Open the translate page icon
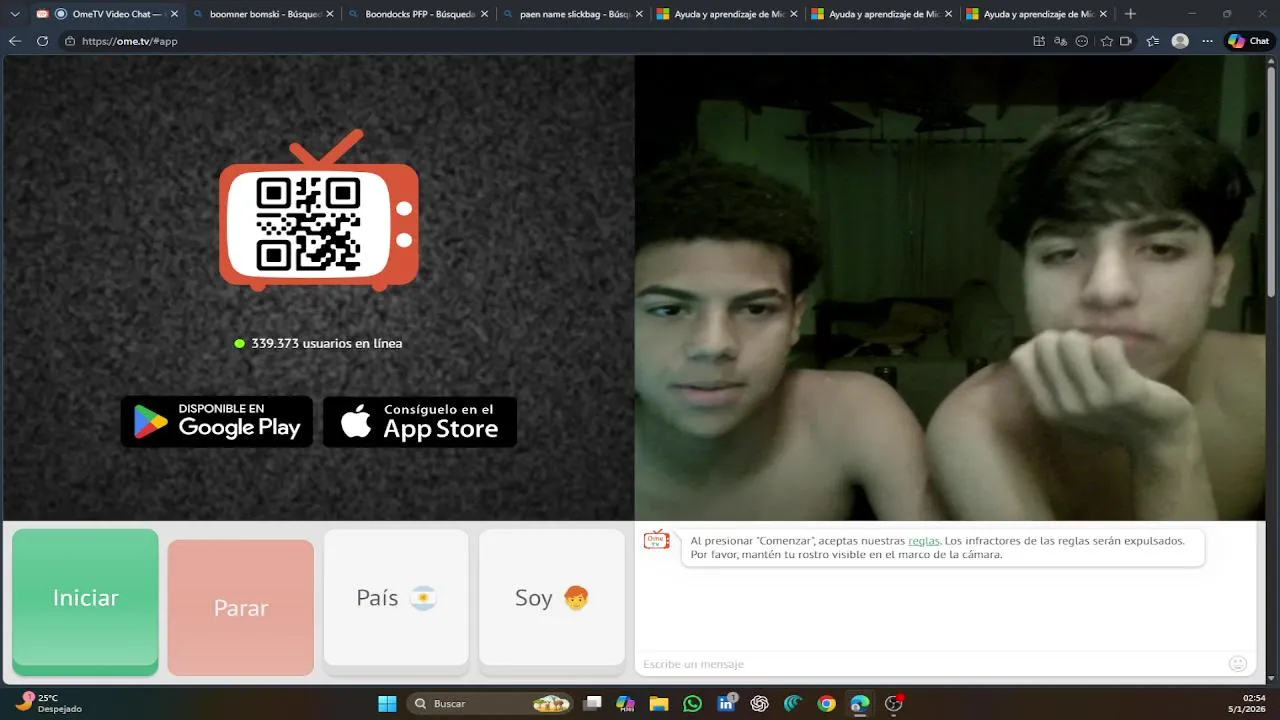Screen dimensions: 1280x720 pyautogui.click(x=1061, y=41)
